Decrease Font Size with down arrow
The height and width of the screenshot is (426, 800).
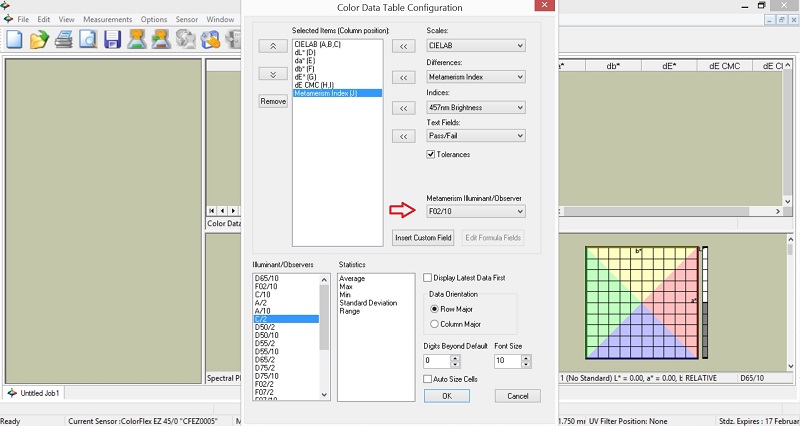[526, 364]
